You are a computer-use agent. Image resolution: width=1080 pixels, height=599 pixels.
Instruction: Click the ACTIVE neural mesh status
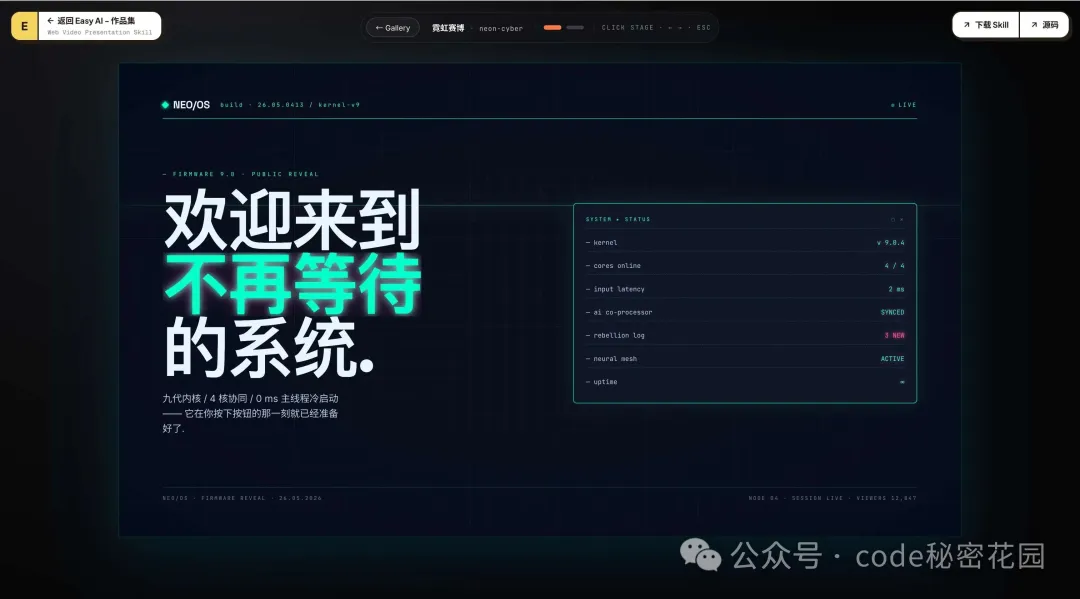point(893,359)
